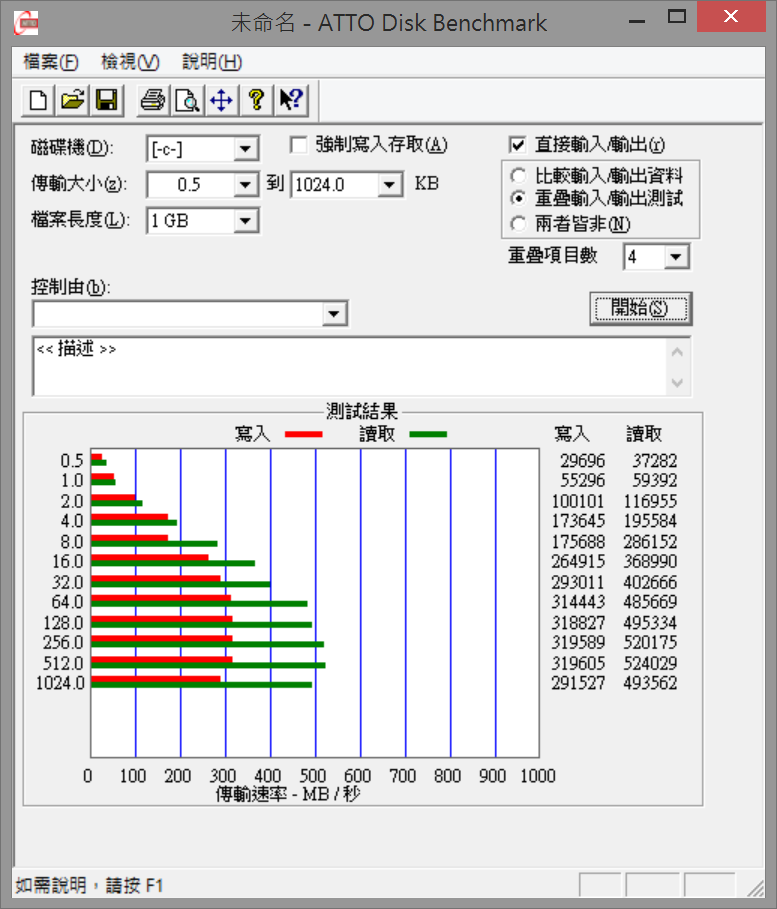Maximize the ATTO Disk Benchmark window

[x=677, y=17]
